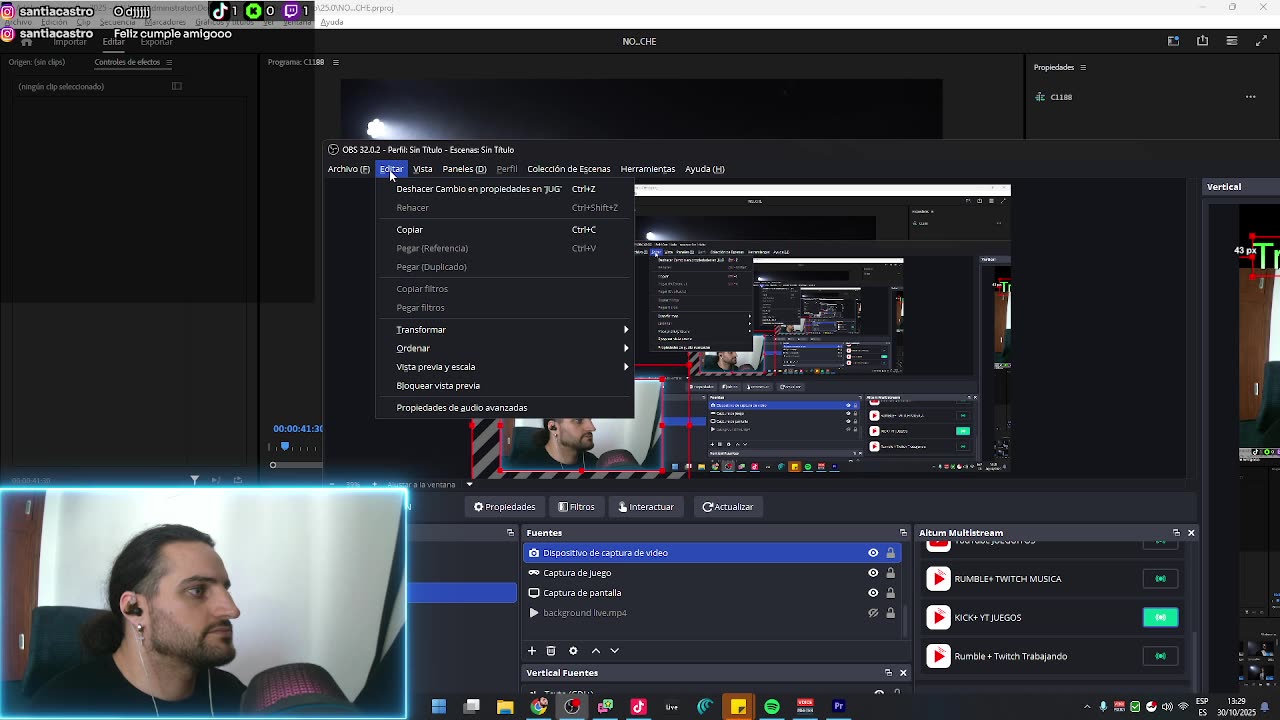Toggle visibility of Captura de juego
This screenshot has height=720, width=1280.
pos(873,573)
